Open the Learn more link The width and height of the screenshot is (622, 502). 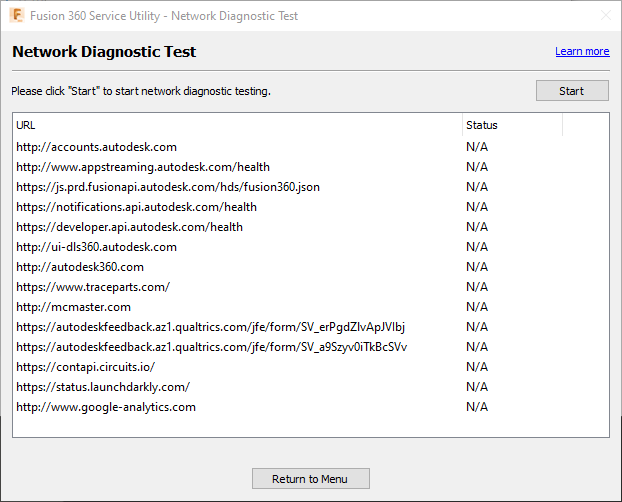582,51
